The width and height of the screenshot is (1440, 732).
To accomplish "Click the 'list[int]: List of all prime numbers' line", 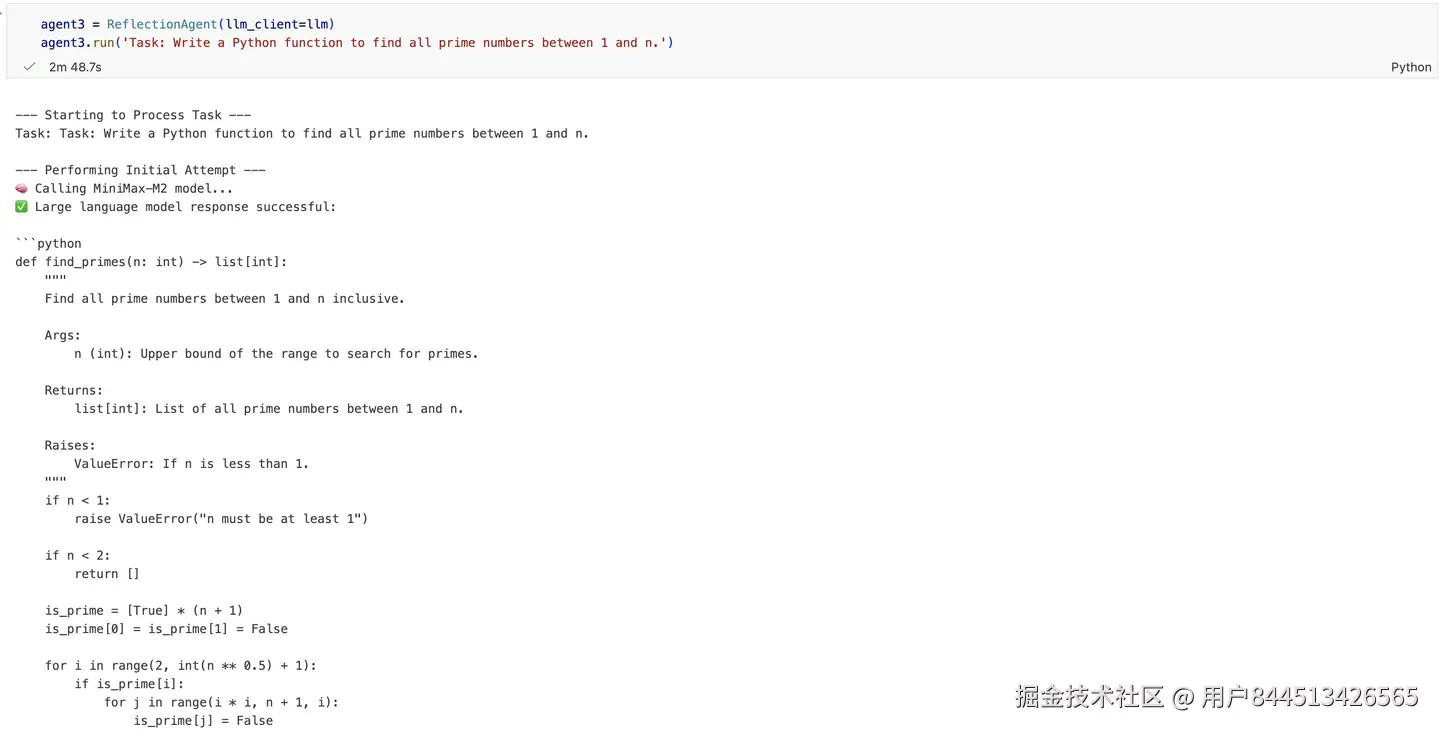I will coord(269,408).
